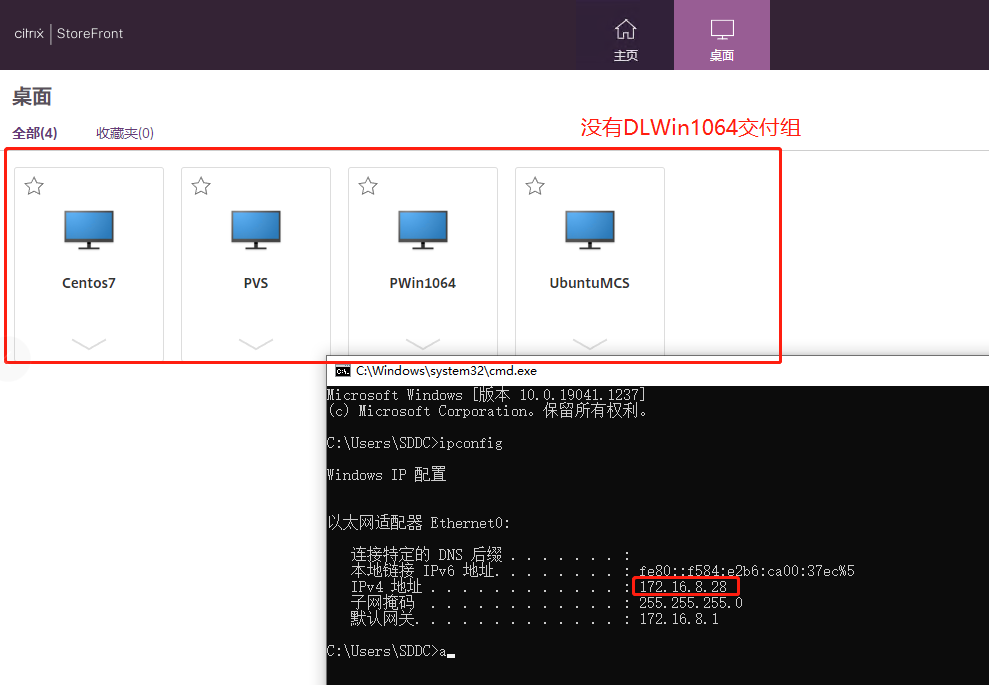Click the cmd.exe title bar icon
The height and width of the screenshot is (685, 989).
pos(340,370)
